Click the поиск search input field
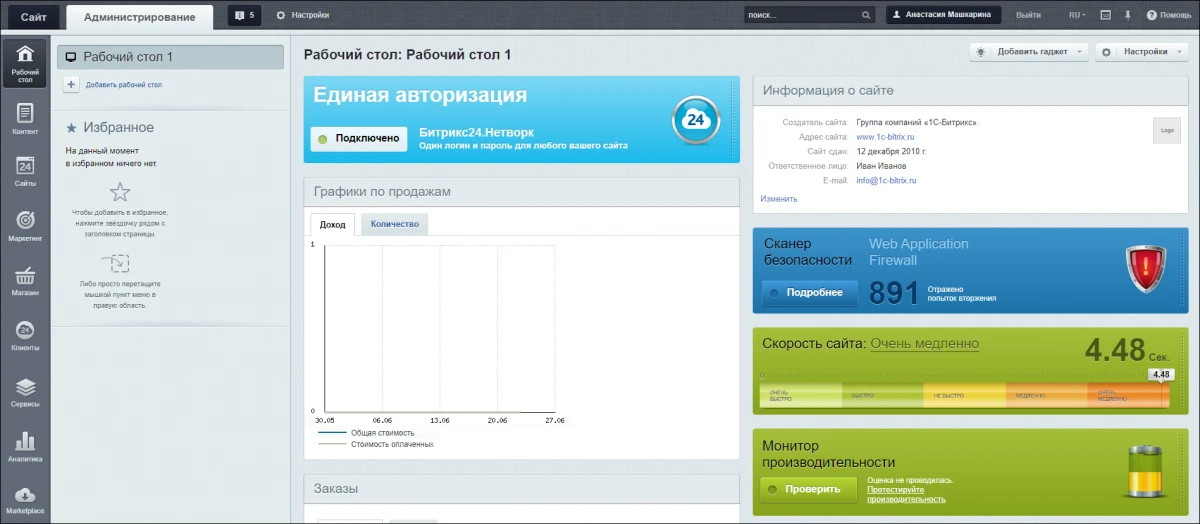Image resolution: width=1200 pixels, height=524 pixels. click(802, 15)
